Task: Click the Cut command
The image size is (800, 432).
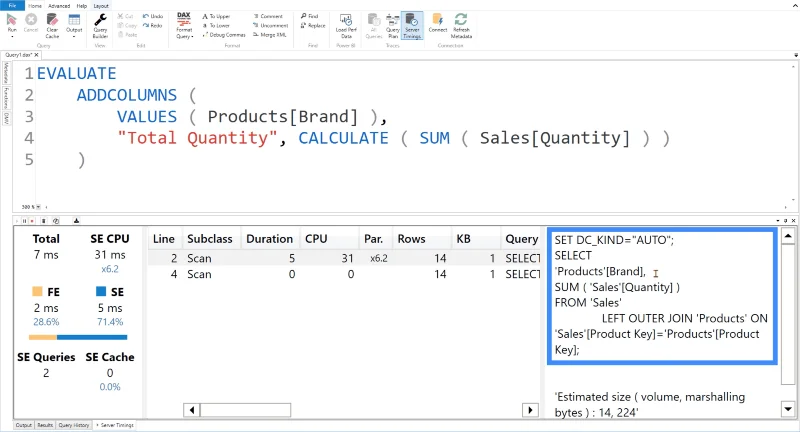Action: 125,16
